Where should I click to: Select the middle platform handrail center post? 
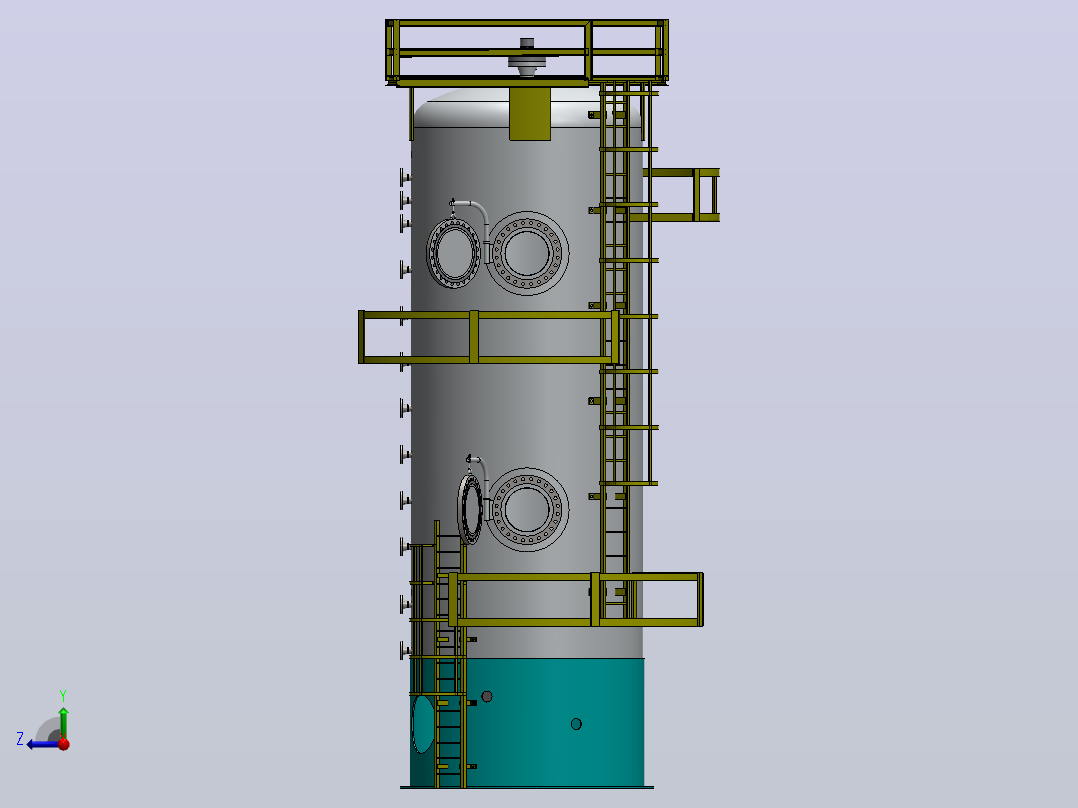[474, 337]
